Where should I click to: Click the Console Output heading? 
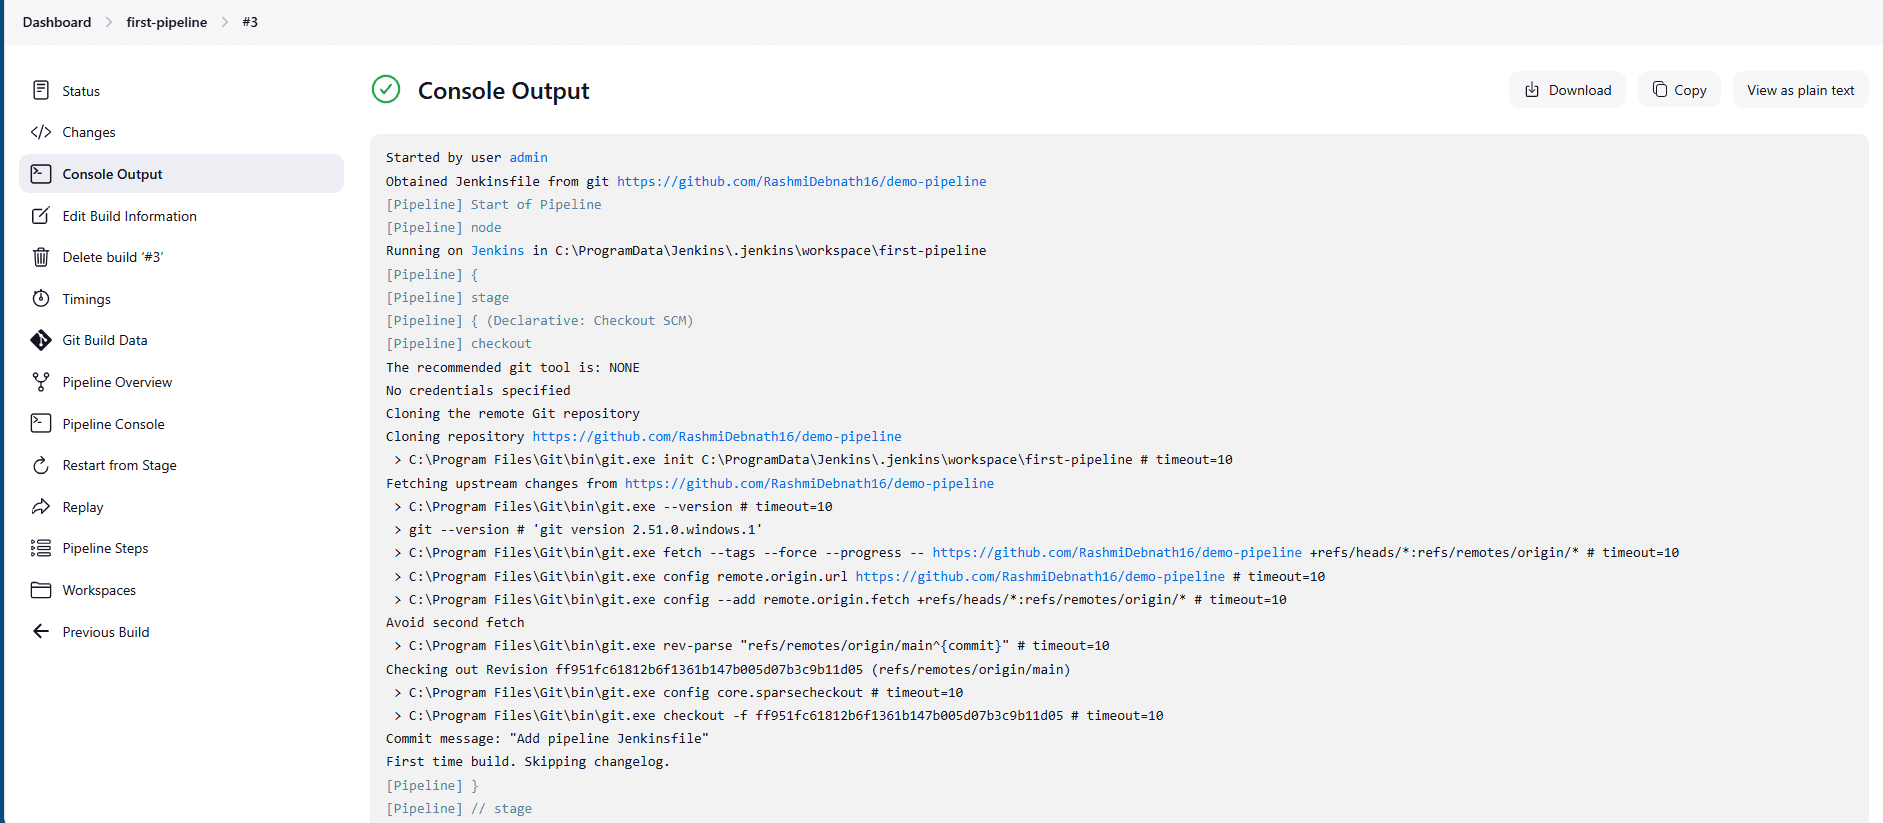[503, 91]
